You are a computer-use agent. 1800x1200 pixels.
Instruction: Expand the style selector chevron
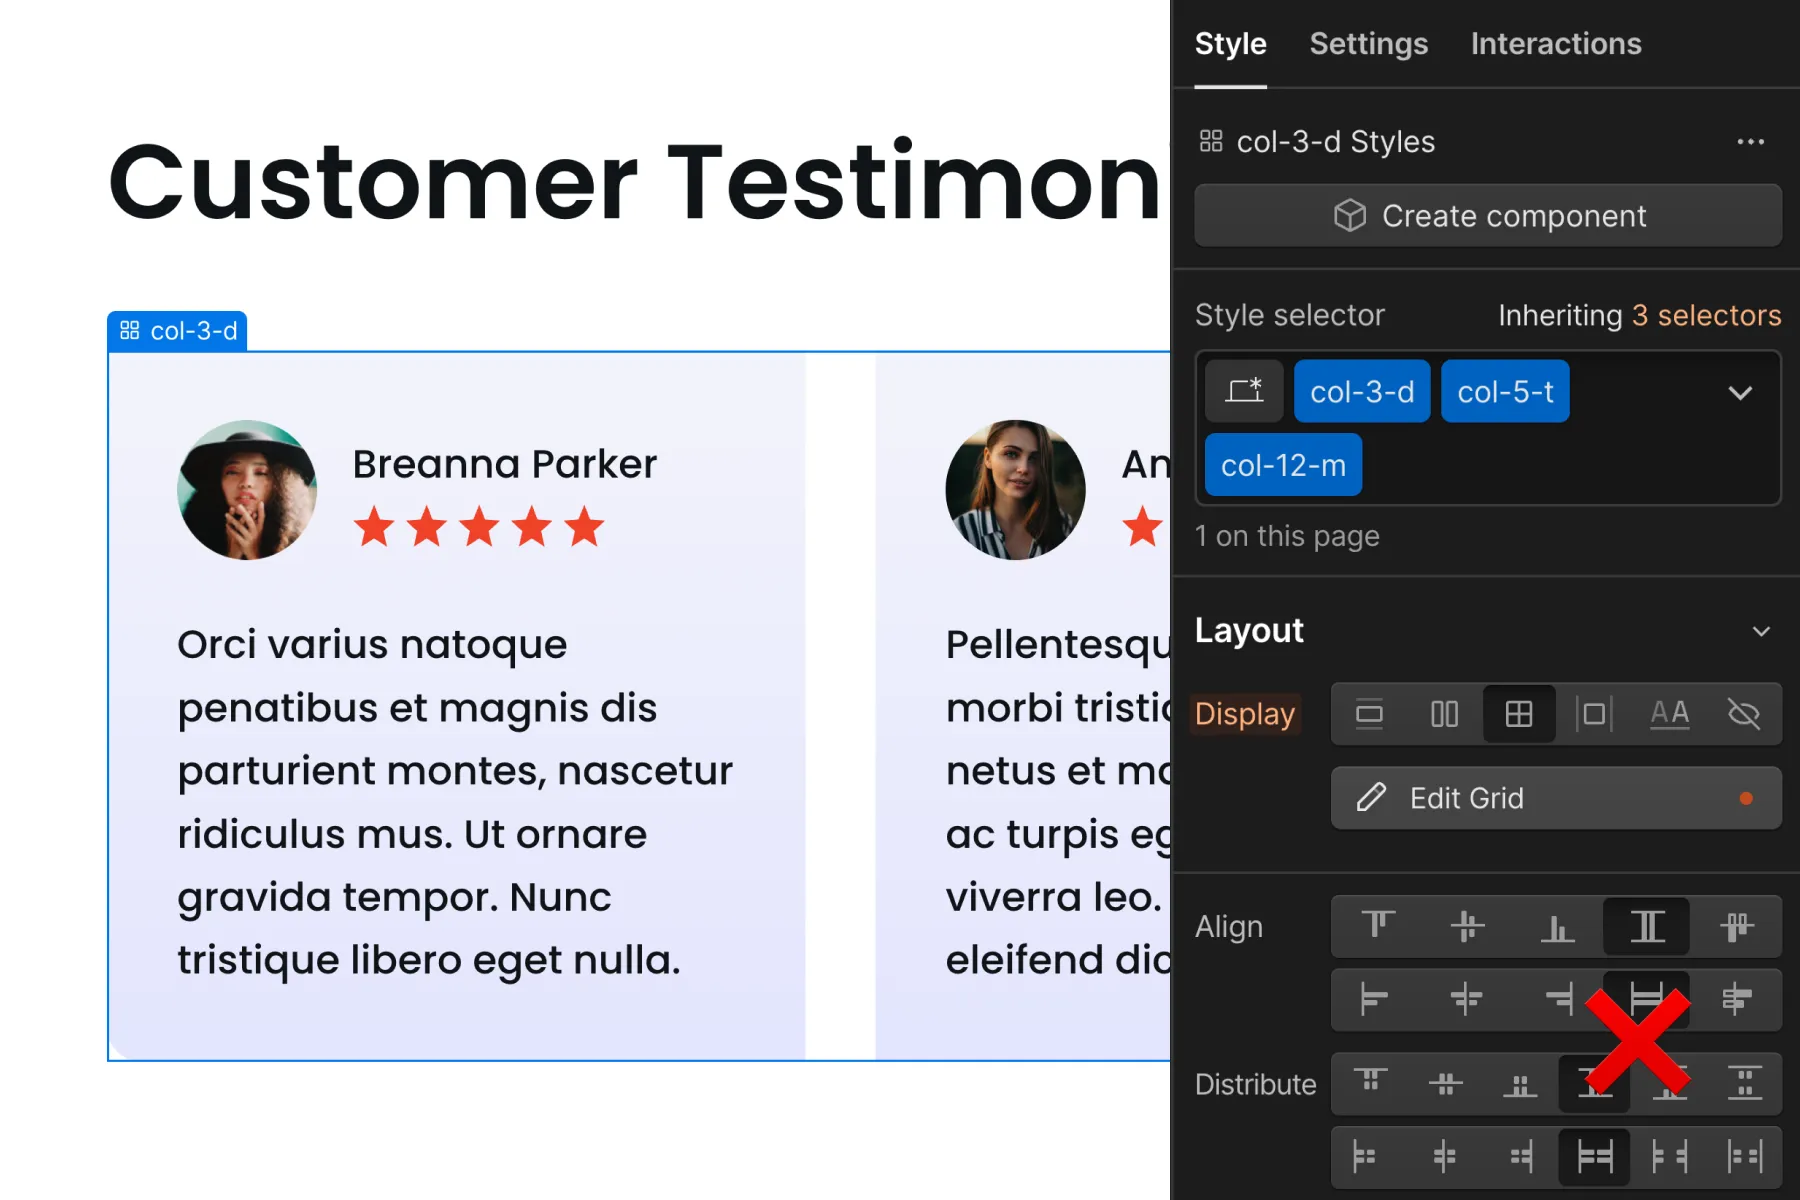point(1741,393)
